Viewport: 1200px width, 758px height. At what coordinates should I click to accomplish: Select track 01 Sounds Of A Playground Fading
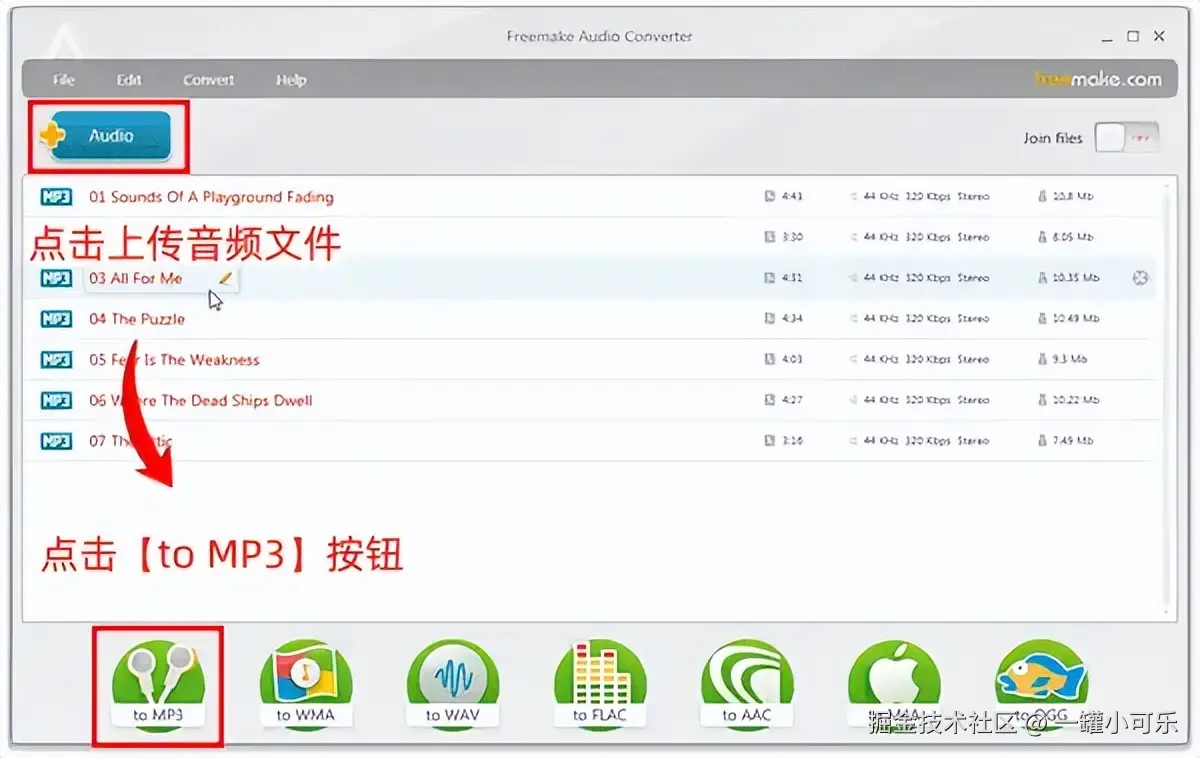[211, 197]
